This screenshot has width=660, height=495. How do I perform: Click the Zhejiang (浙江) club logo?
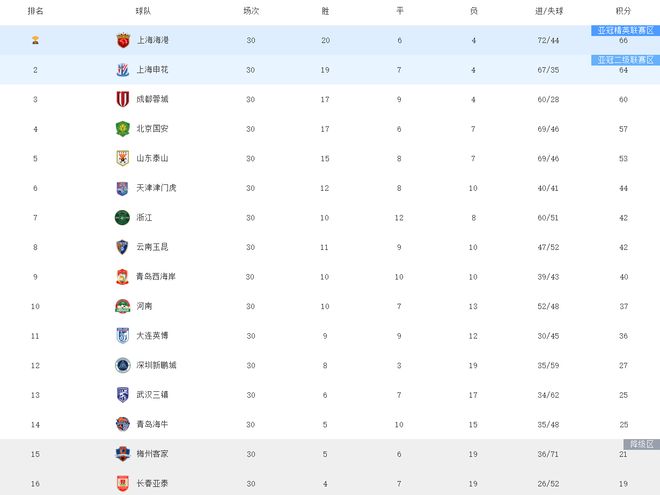pyautogui.click(x=122, y=217)
